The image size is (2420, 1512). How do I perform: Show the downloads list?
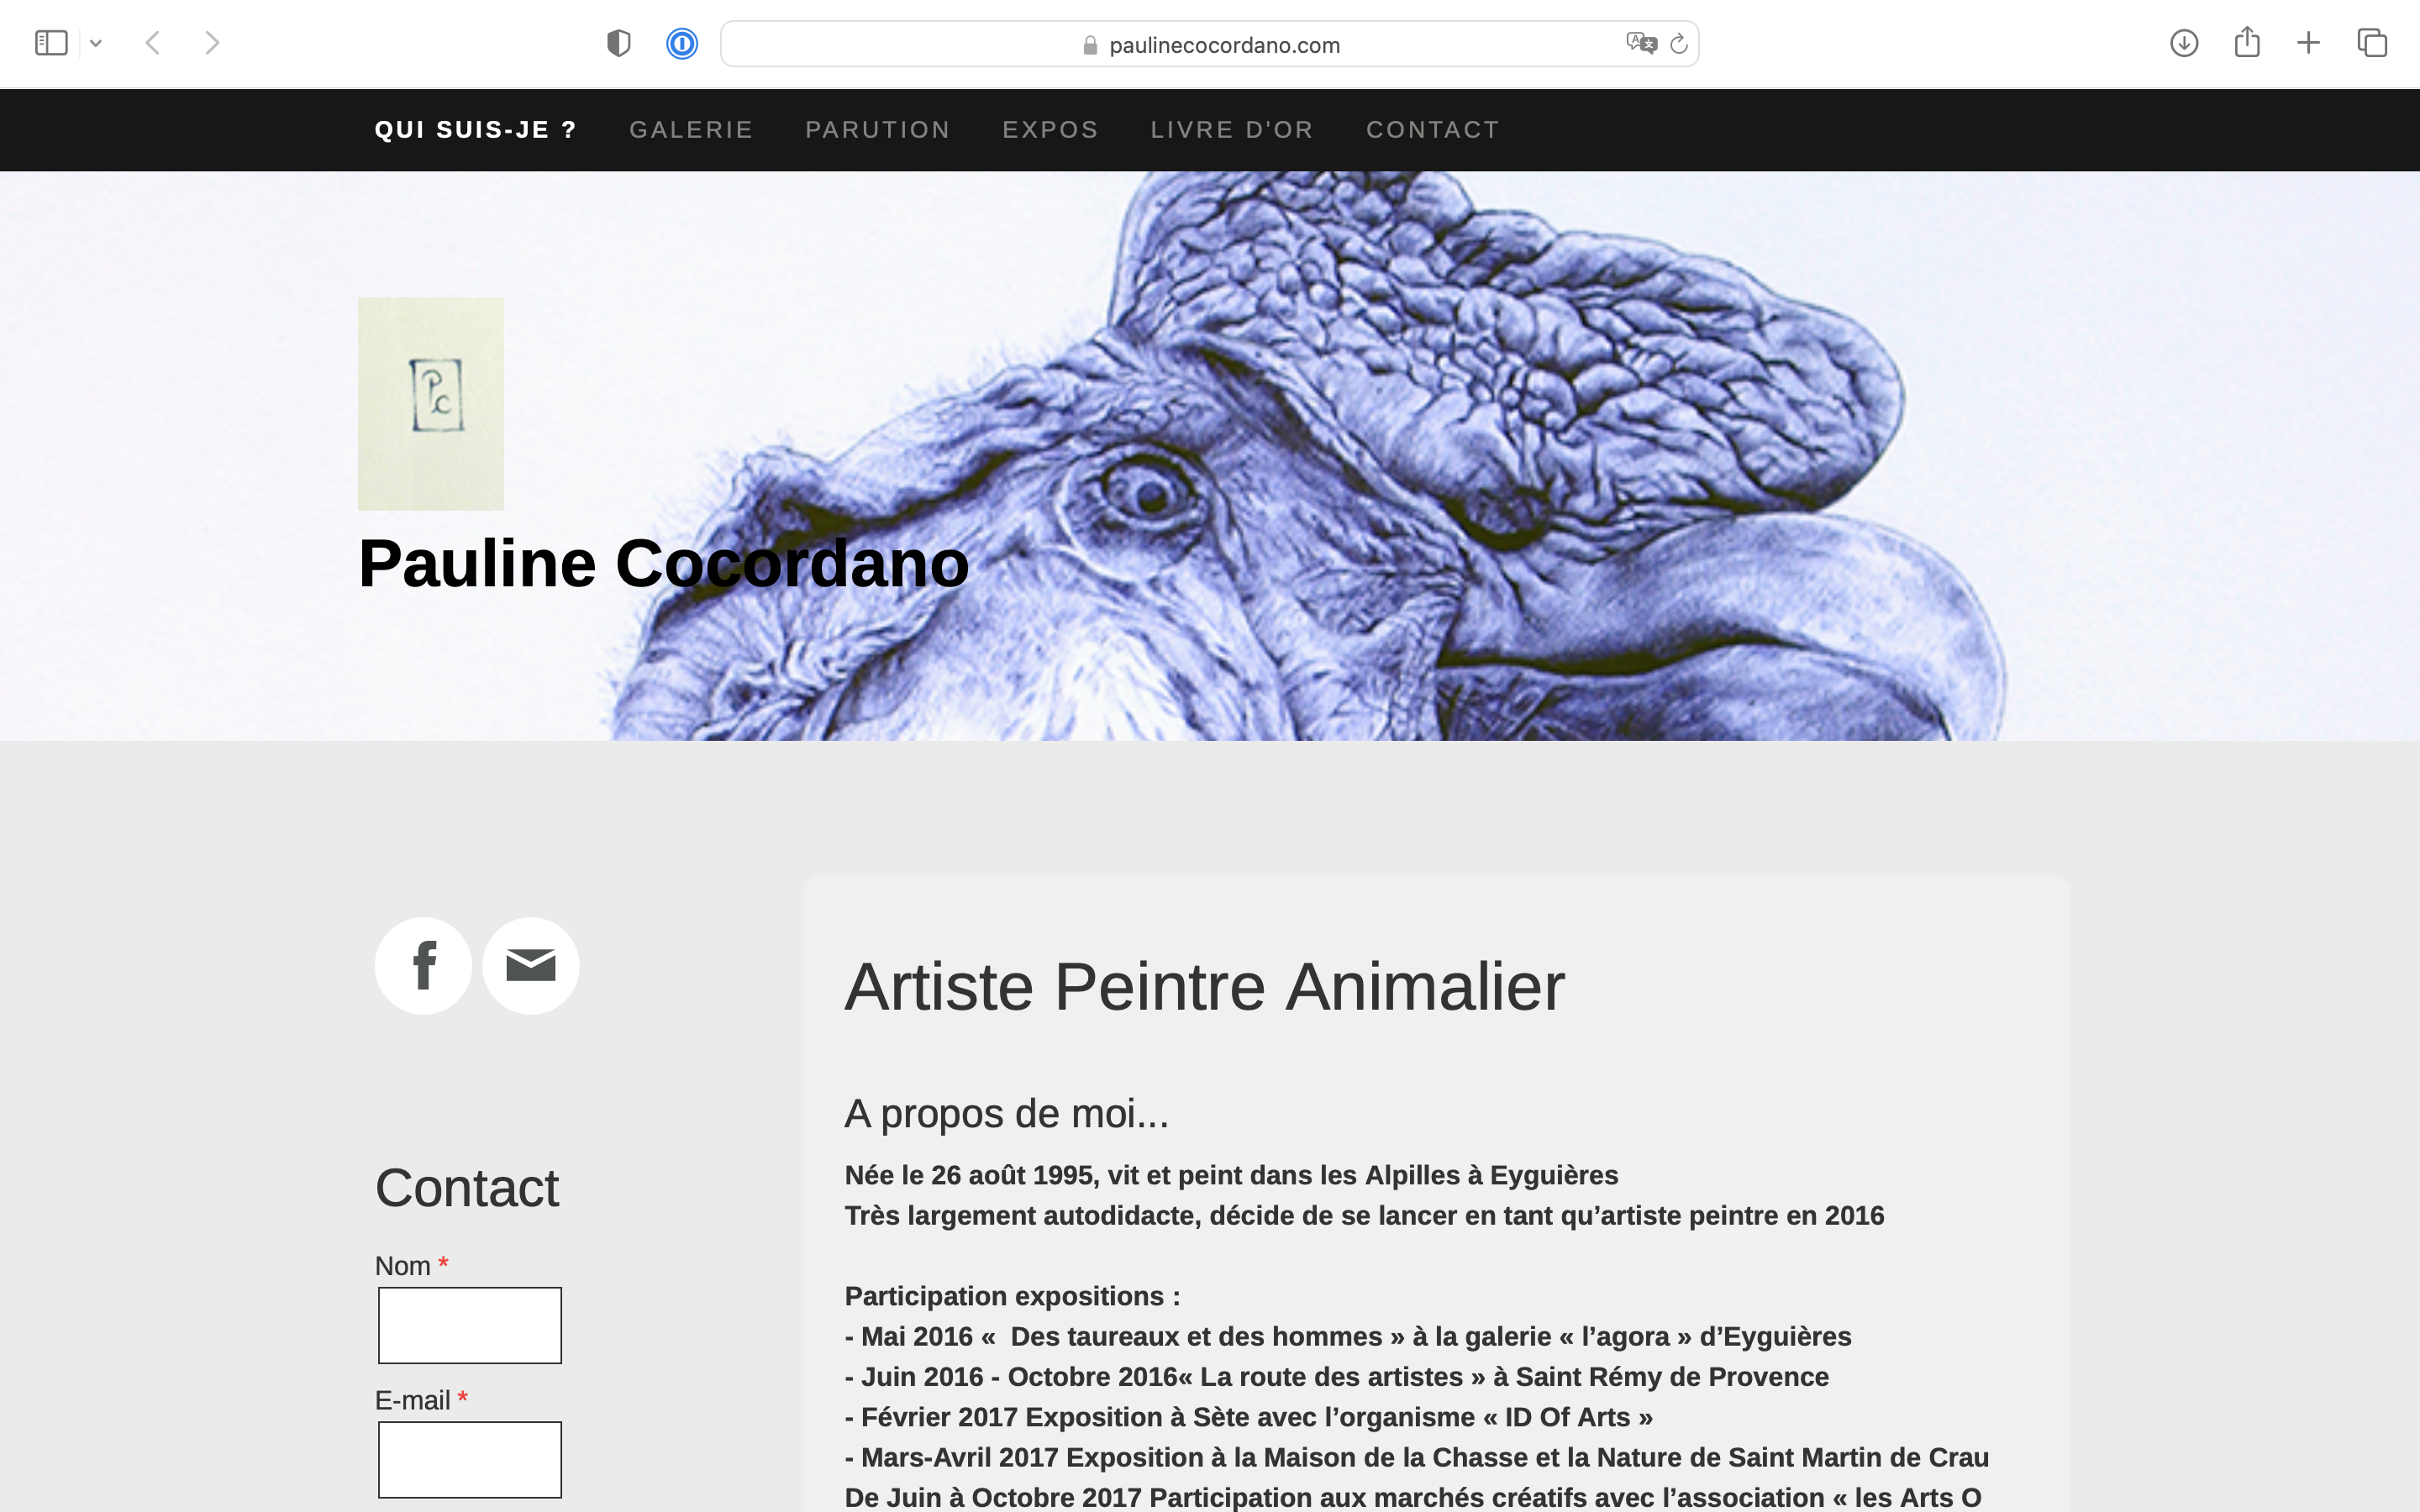tap(2184, 43)
